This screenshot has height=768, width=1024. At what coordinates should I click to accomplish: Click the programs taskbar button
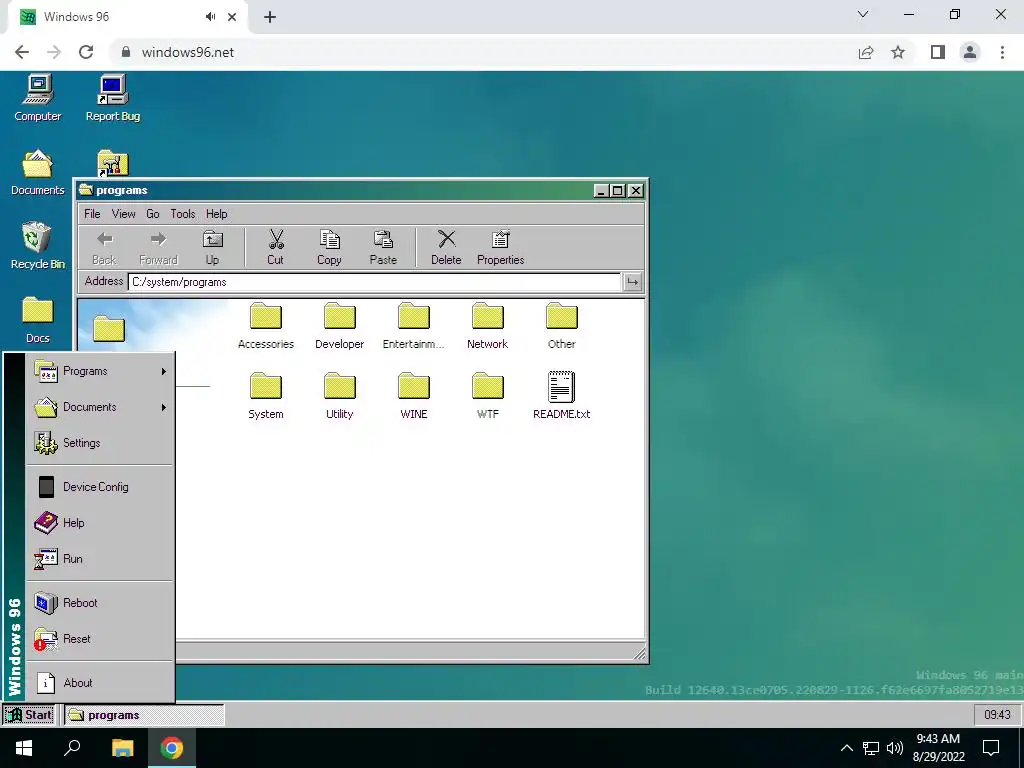[x=145, y=715]
